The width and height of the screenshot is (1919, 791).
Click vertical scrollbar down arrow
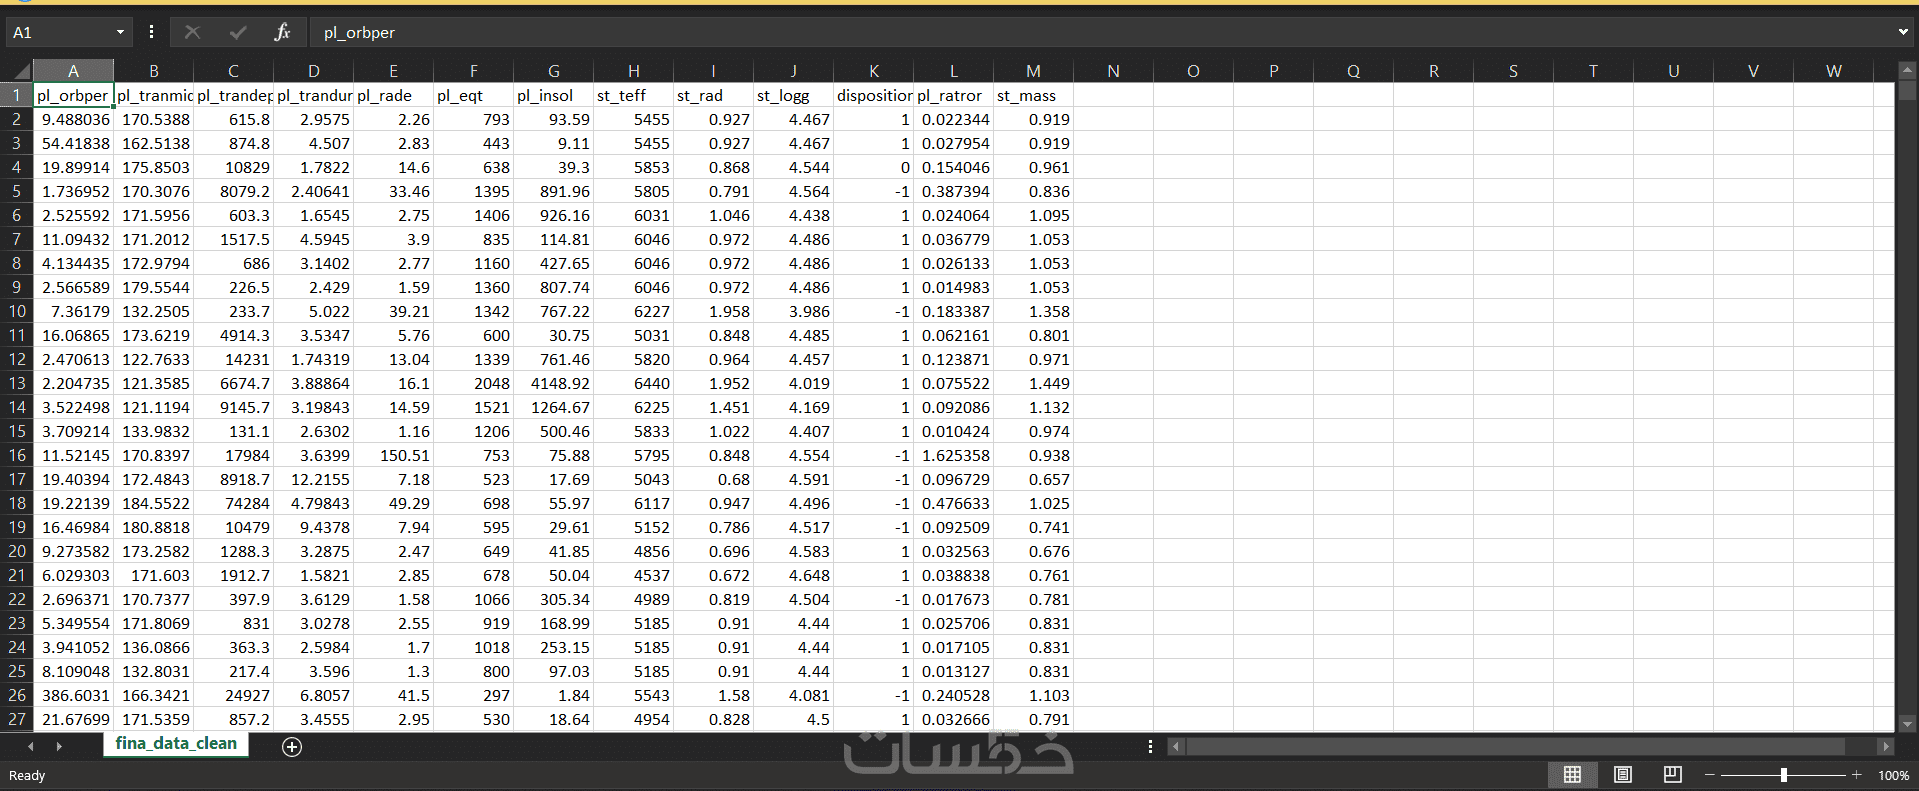pos(1907,724)
